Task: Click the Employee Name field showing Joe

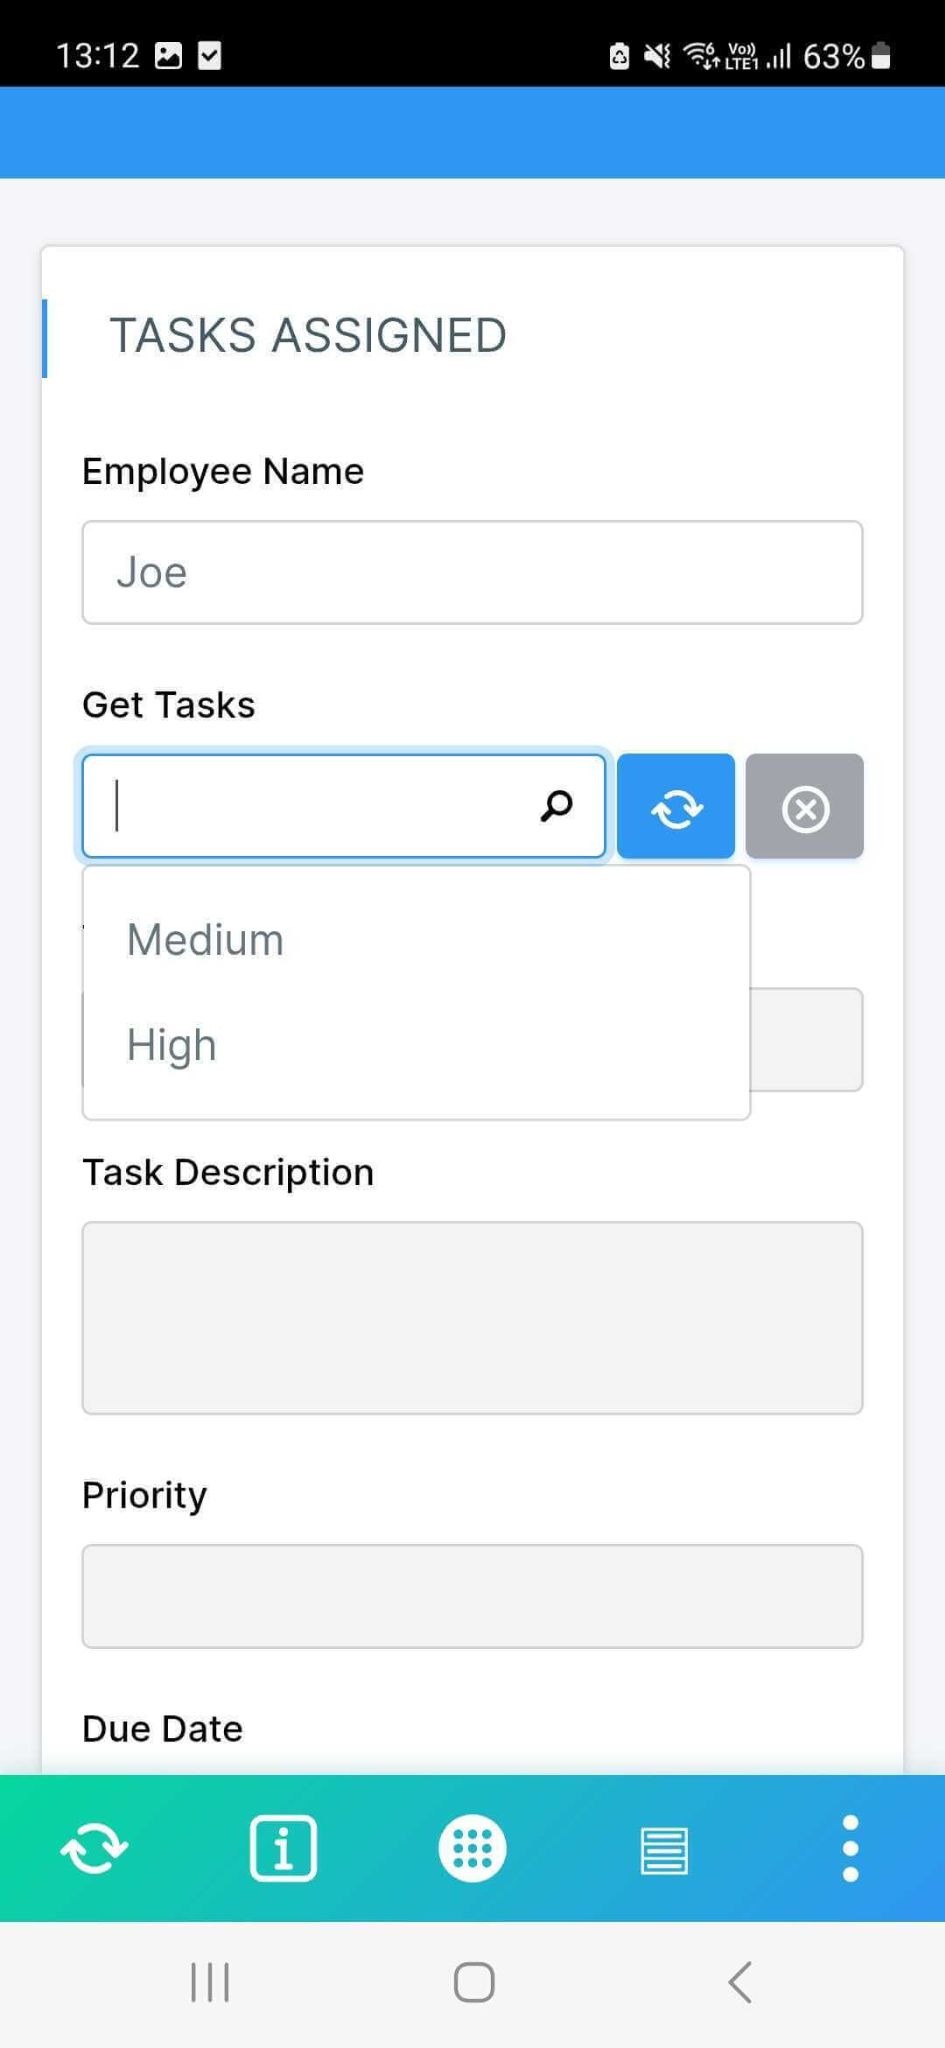Action: [x=471, y=572]
